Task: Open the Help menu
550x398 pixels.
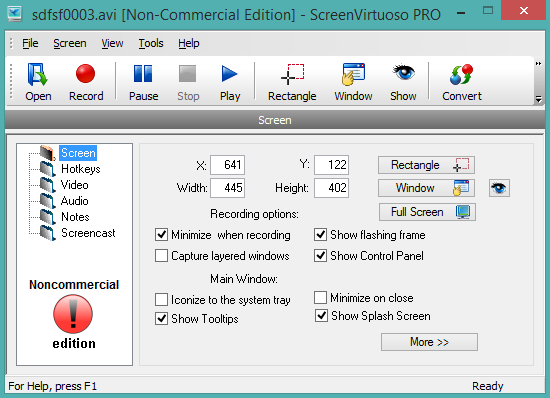Action: pyautogui.click(x=189, y=43)
